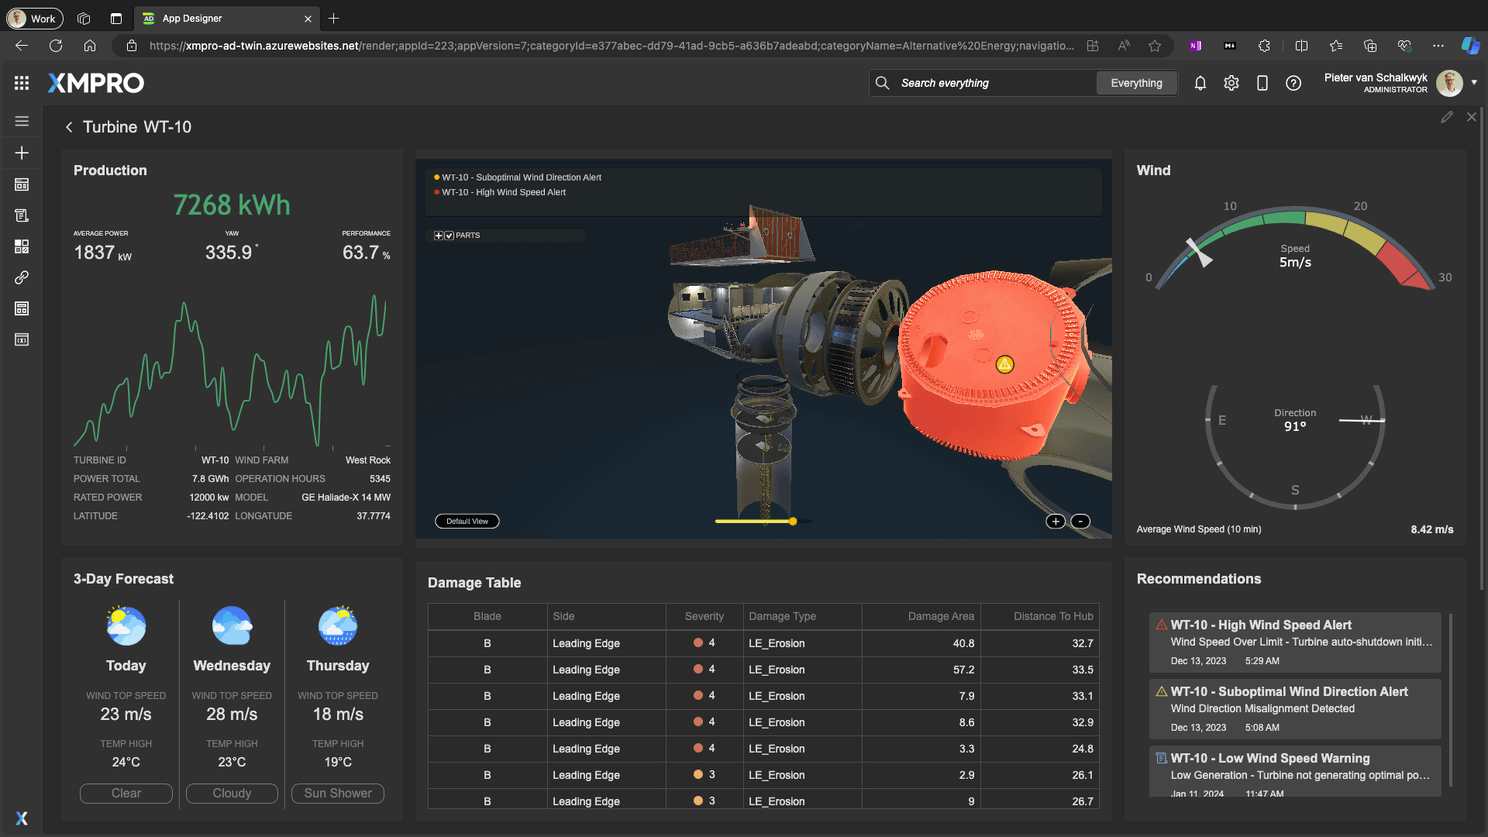1488x837 pixels.
Task: Click the help question mark icon
Action: coord(1293,83)
